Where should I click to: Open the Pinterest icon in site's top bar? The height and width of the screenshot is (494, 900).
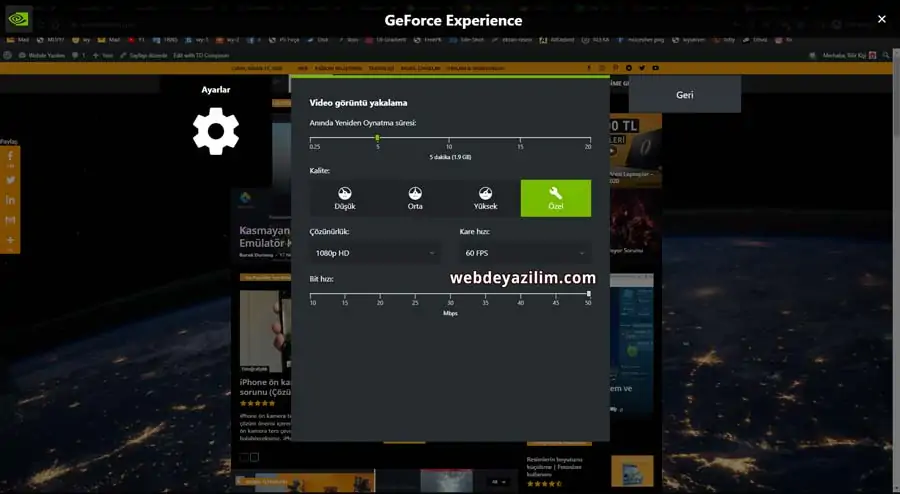pyautogui.click(x=615, y=68)
